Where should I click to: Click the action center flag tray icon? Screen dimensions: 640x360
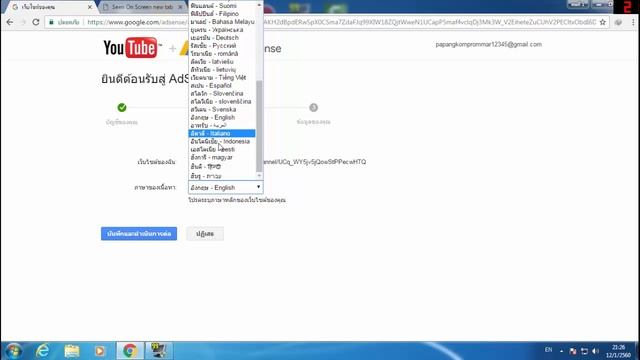[x=573, y=351]
